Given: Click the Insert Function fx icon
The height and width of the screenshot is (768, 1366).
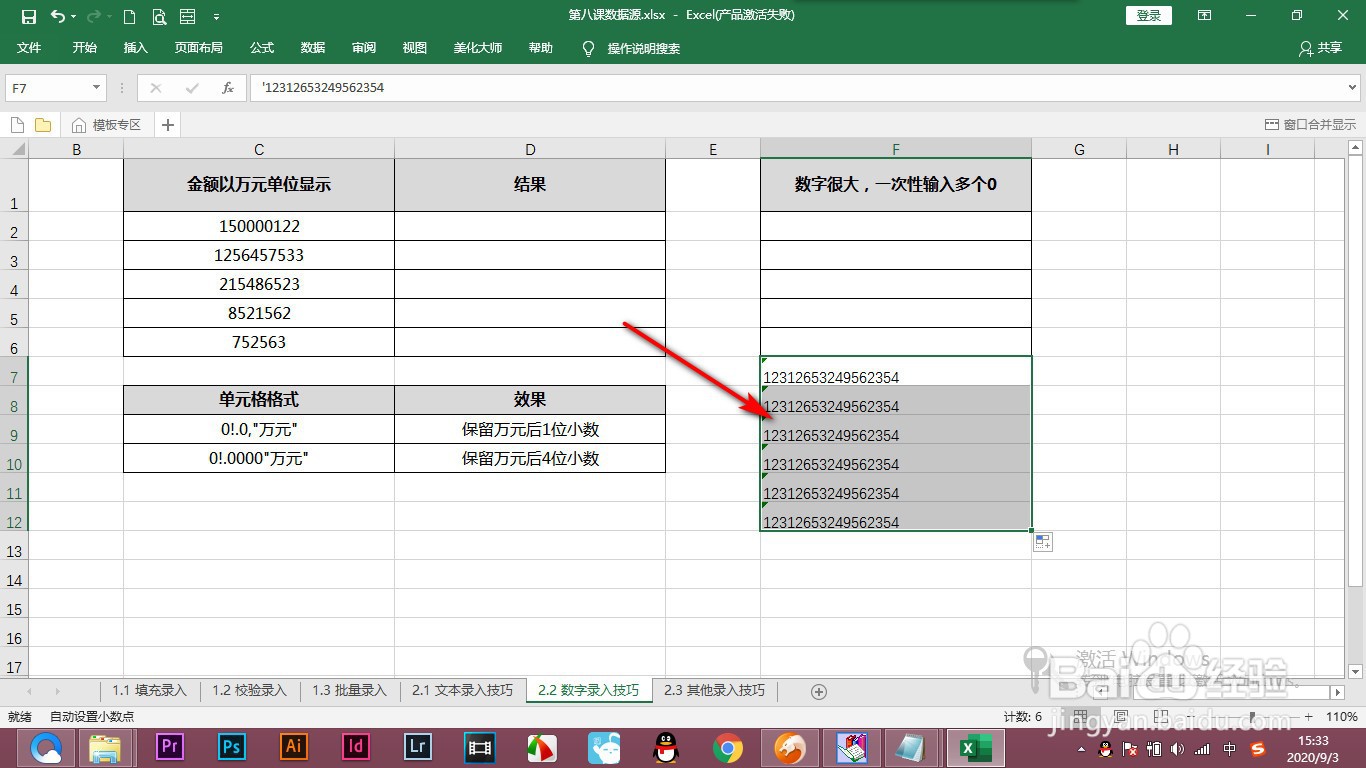Looking at the screenshot, I should [229, 87].
